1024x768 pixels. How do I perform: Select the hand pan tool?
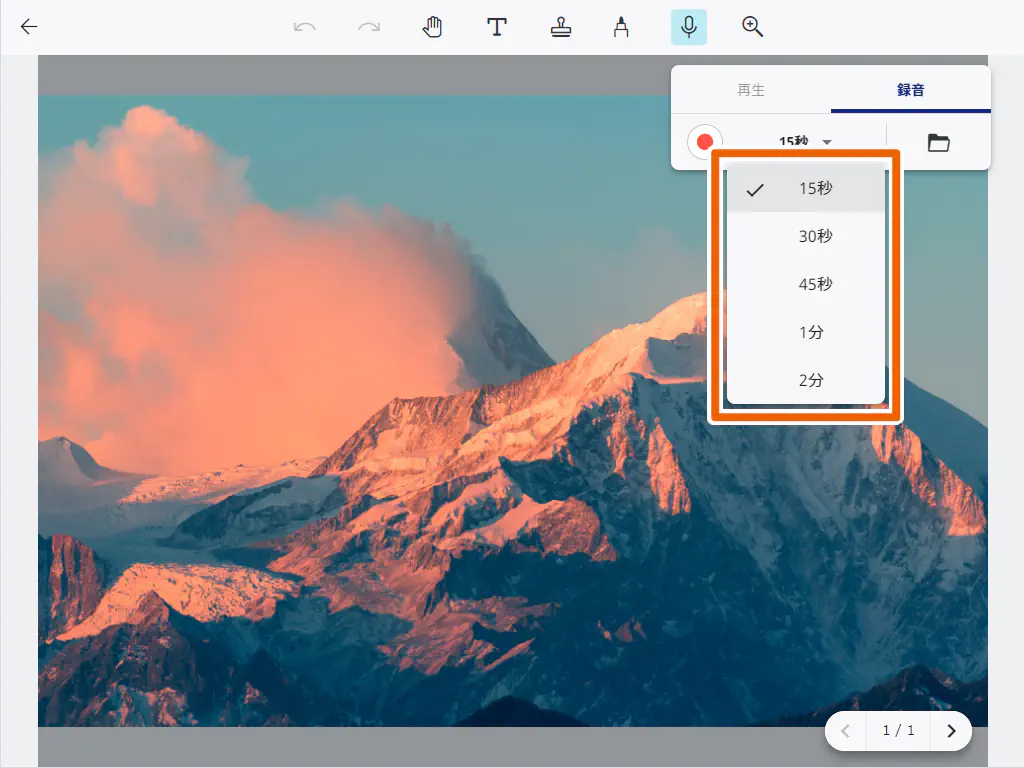432,27
